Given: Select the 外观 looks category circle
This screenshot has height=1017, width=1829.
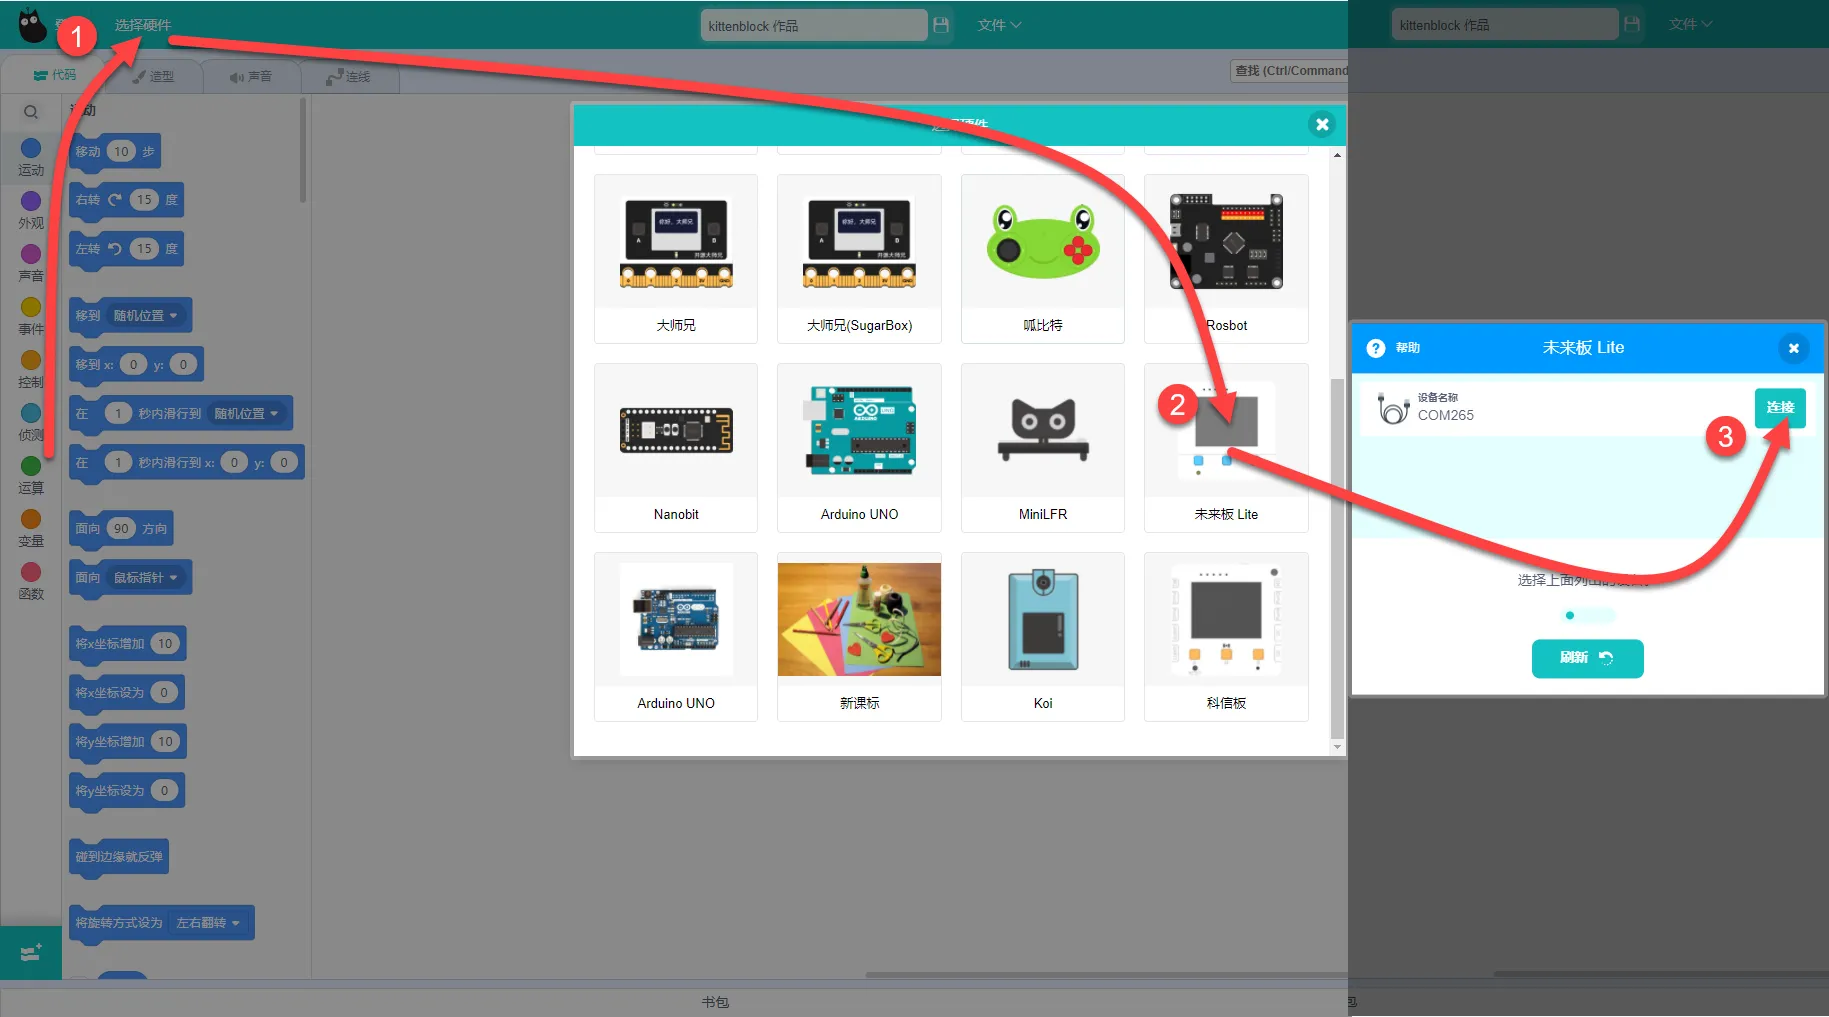Looking at the screenshot, I should 31,202.
